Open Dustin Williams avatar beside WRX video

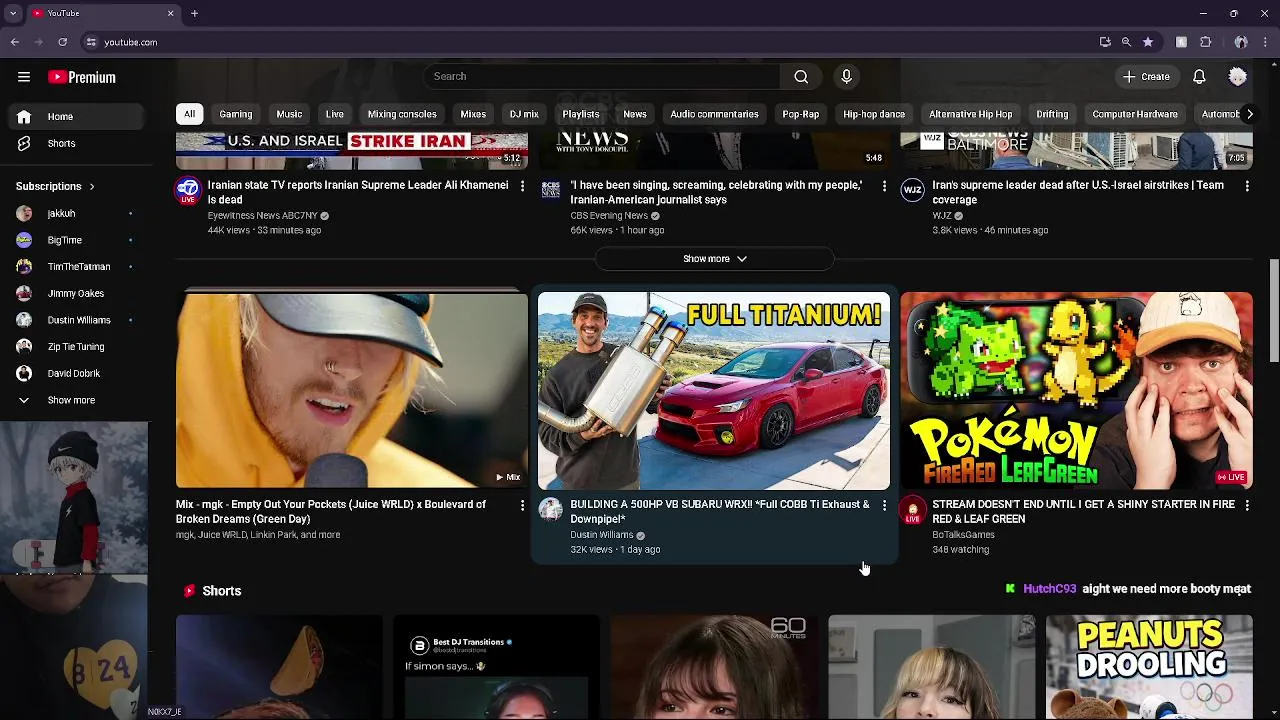tap(550, 509)
